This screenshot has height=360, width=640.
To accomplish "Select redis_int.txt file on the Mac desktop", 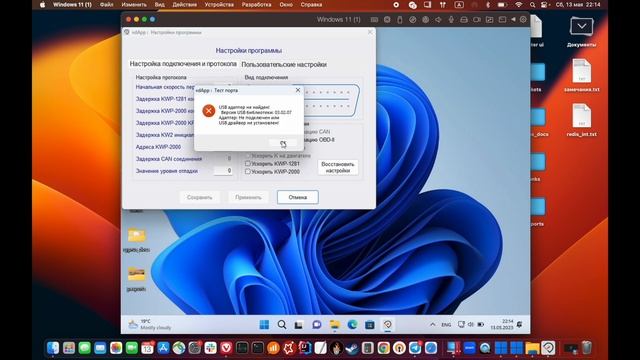I will [x=582, y=120].
